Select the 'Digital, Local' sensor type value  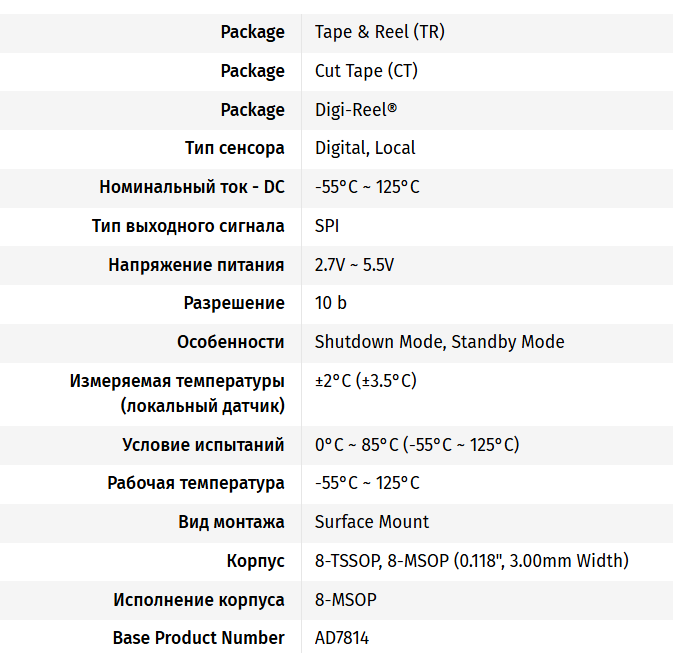tap(365, 148)
